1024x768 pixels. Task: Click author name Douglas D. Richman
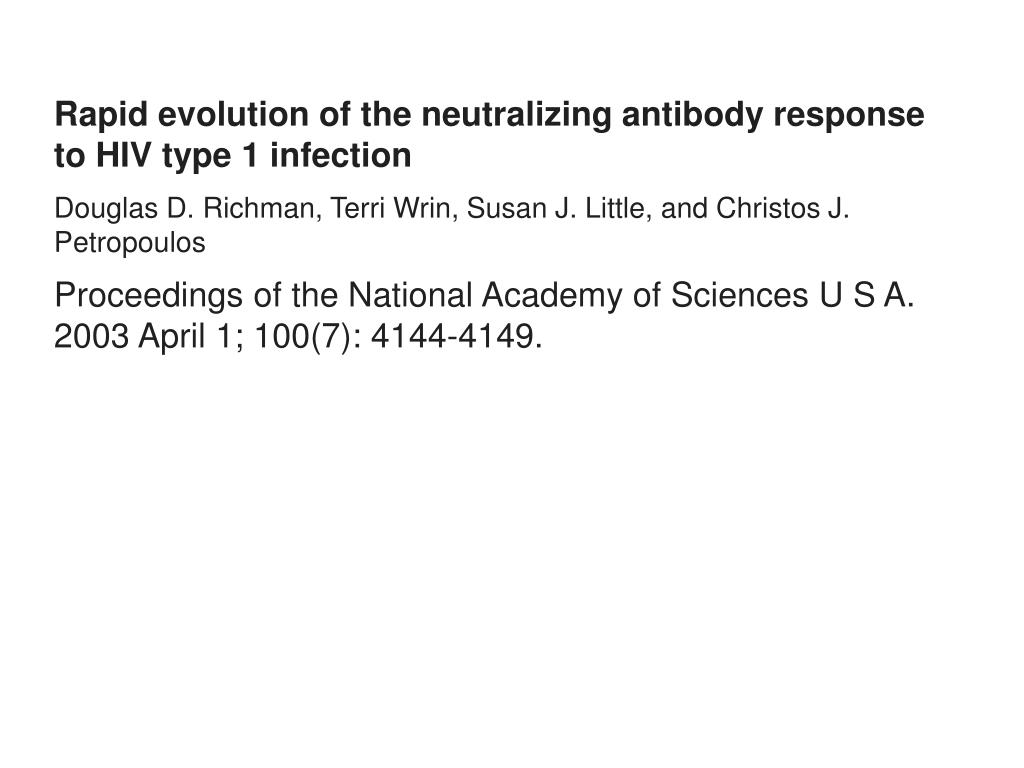(185, 208)
